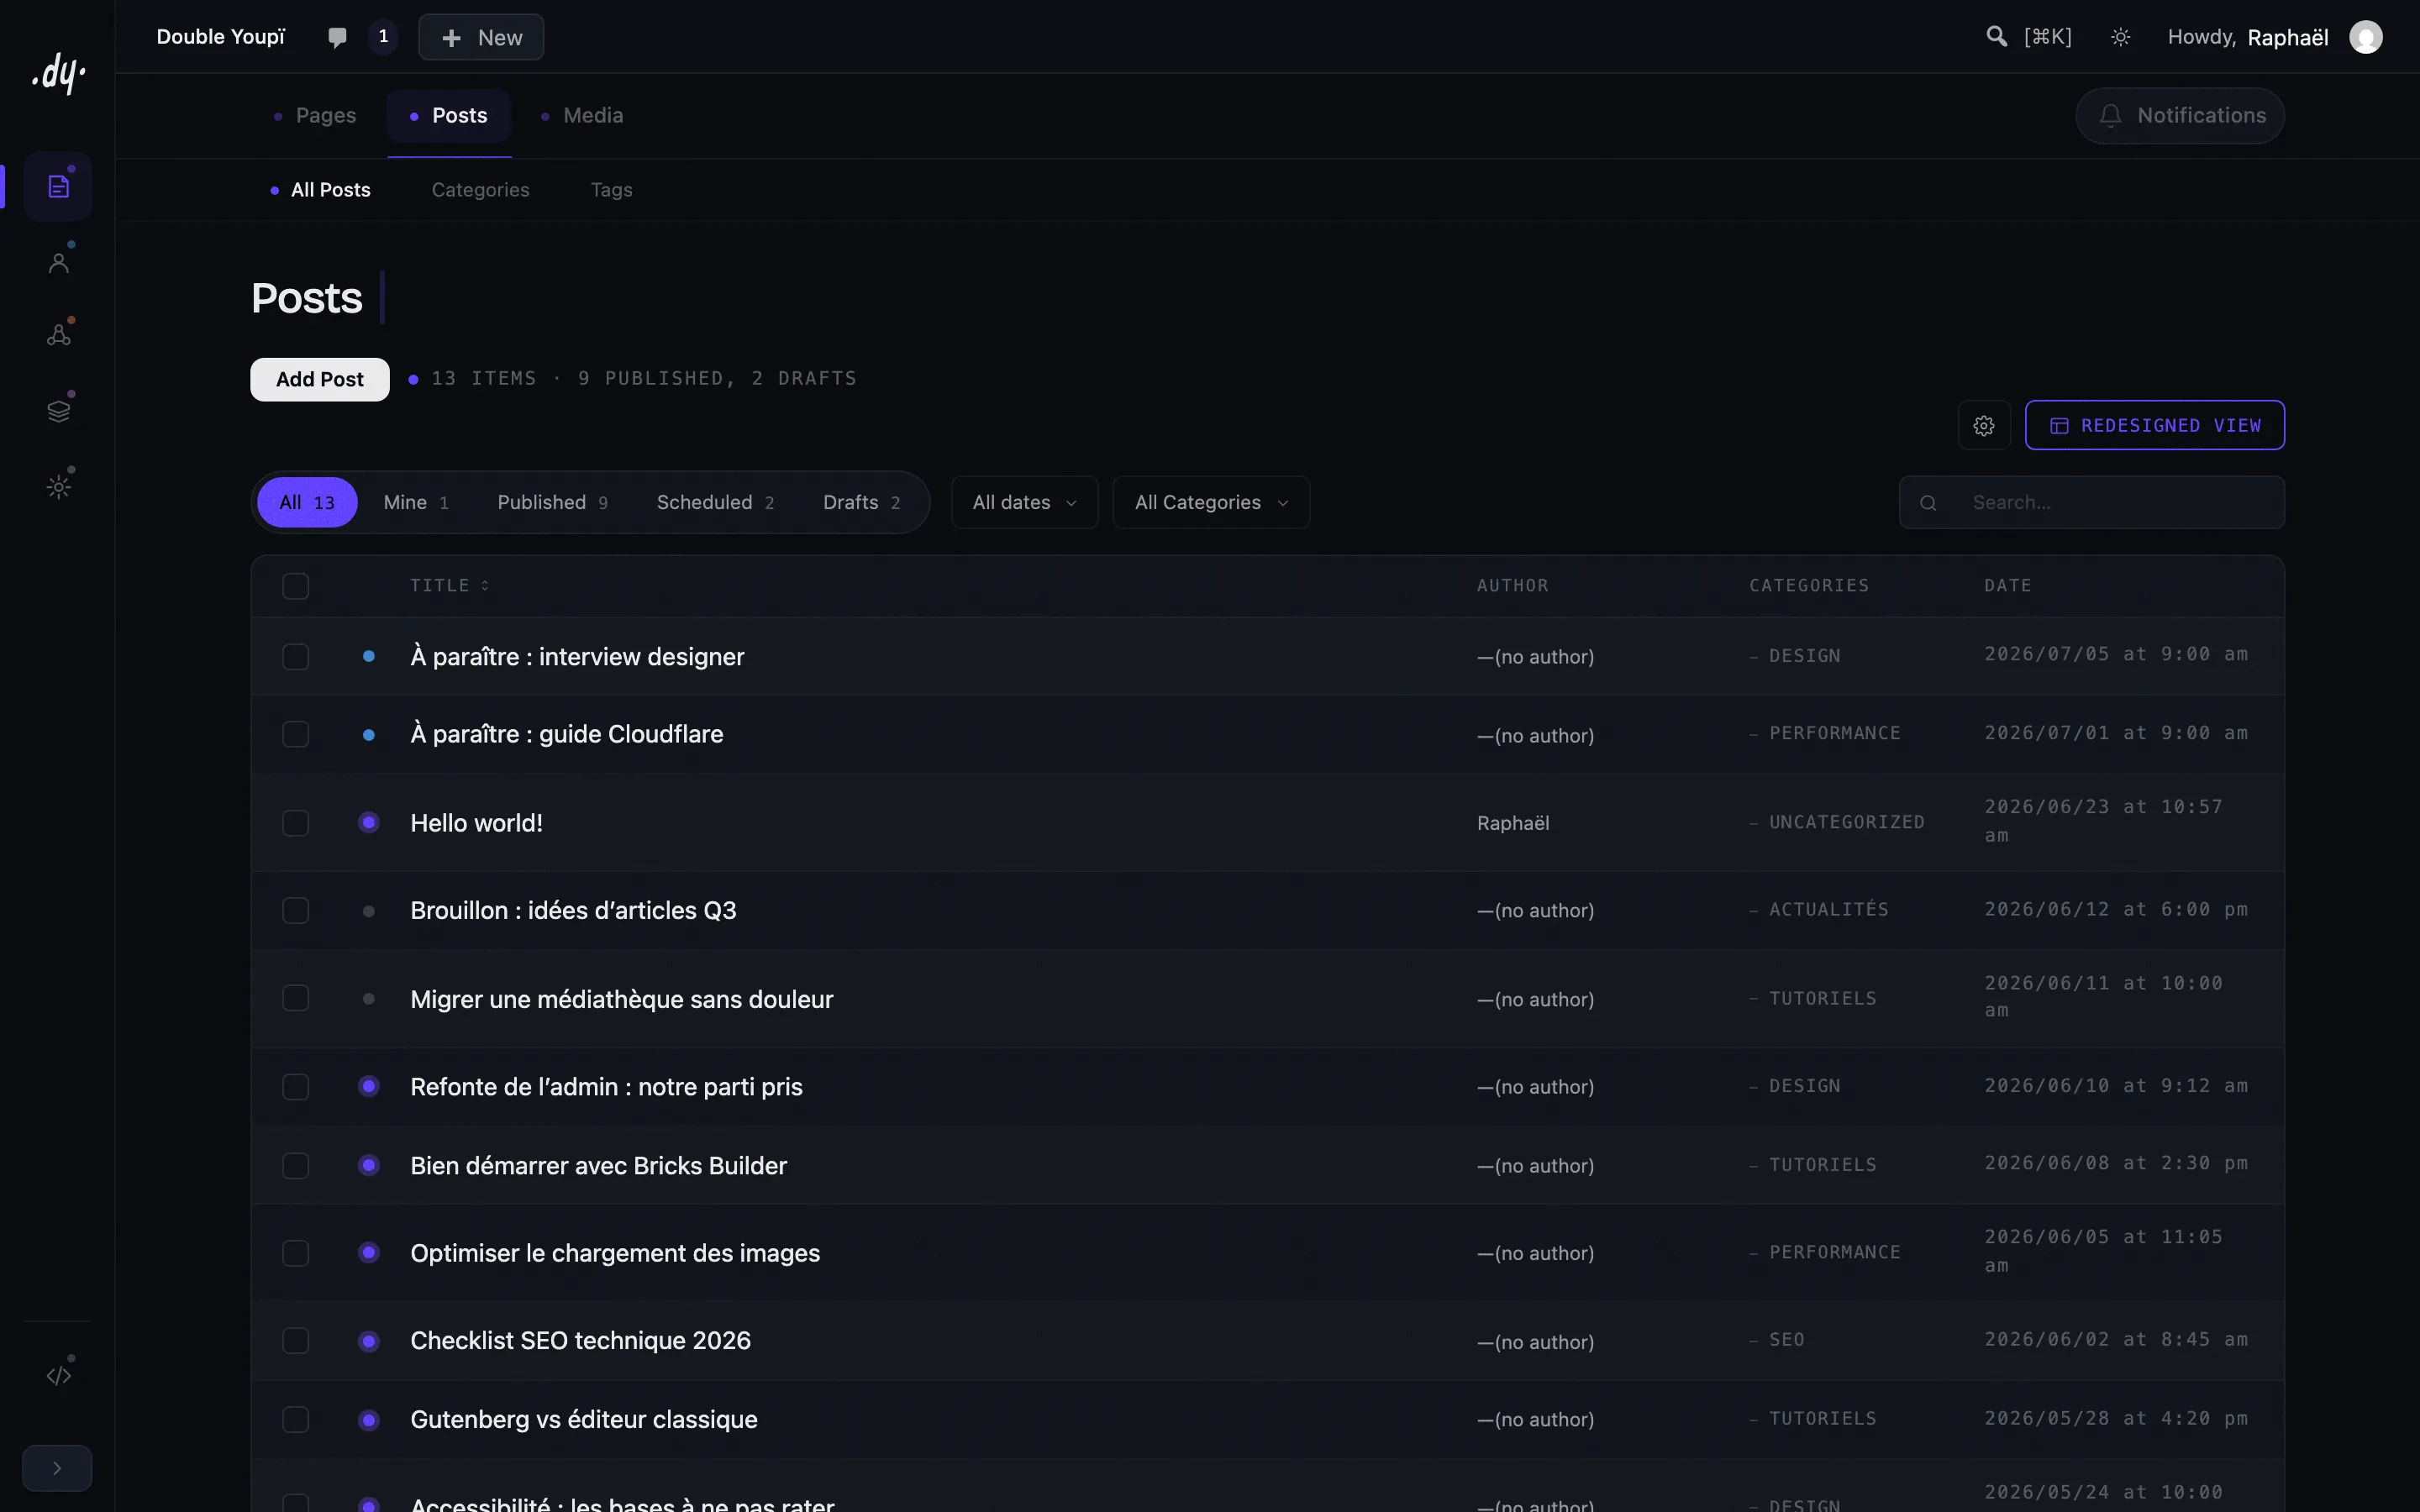This screenshot has height=1512, width=2420.
Task: Click the Add Post button
Action: pos(320,379)
